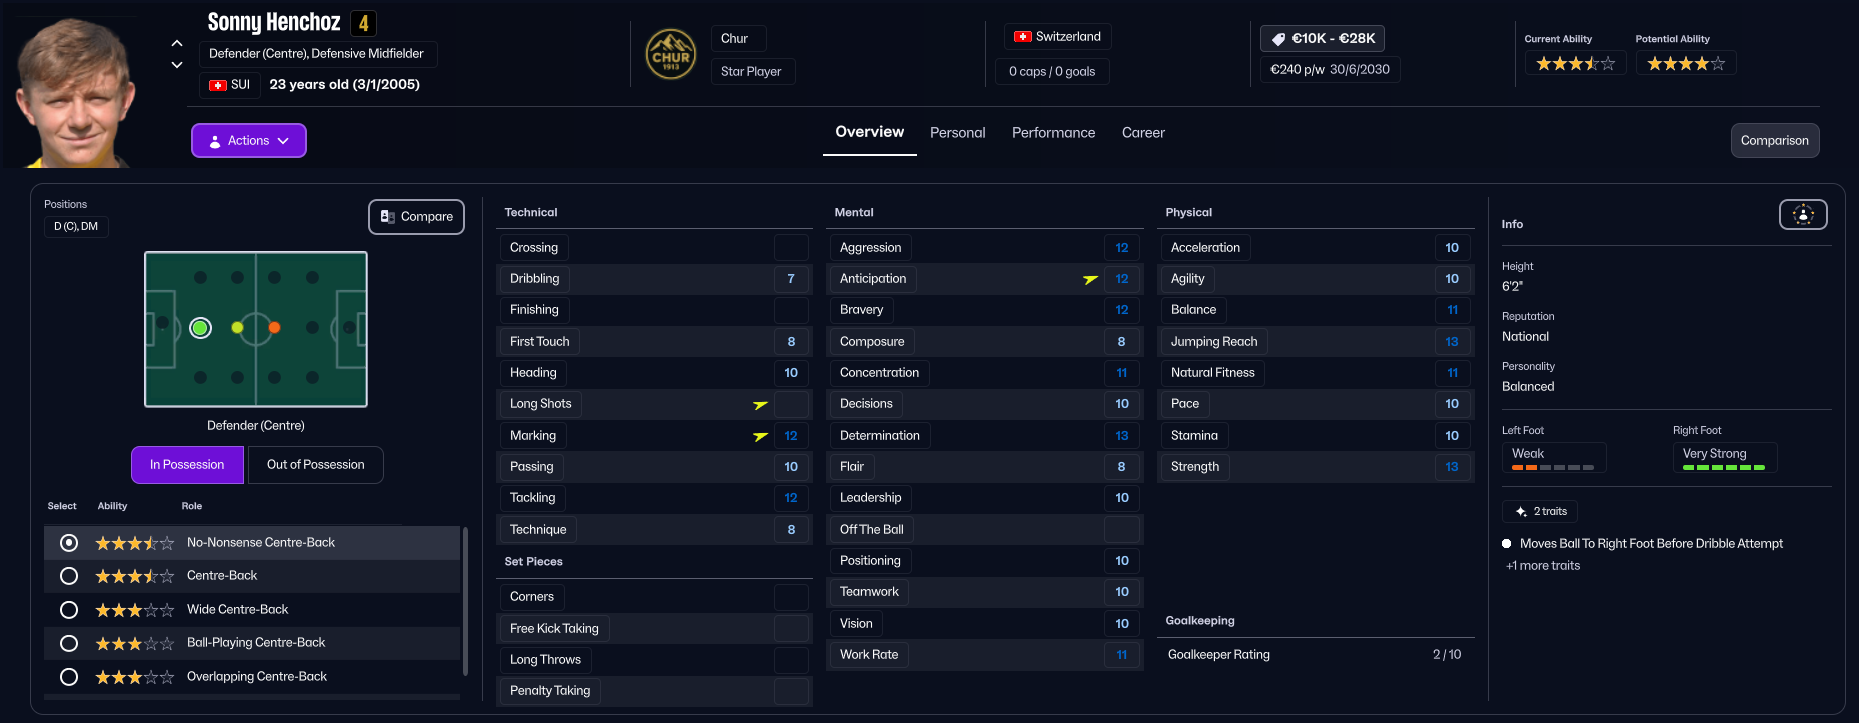Select Ball-Playing Centre-Back role radio button
The image size is (1859, 723).
click(x=69, y=643)
